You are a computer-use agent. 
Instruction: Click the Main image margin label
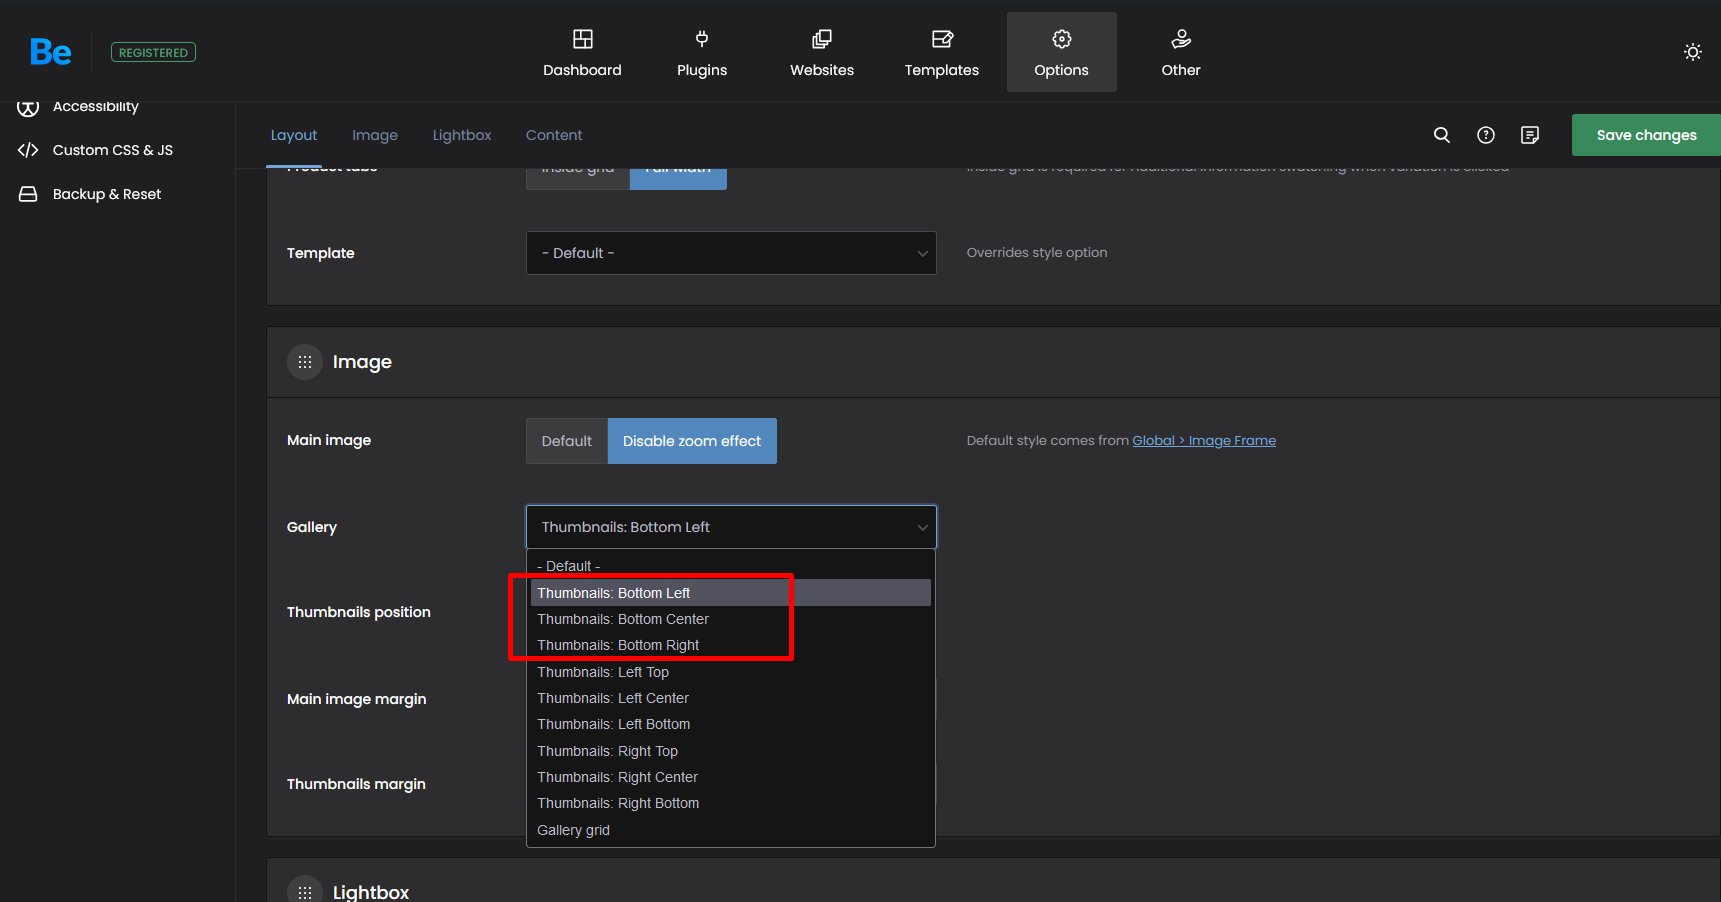(x=357, y=699)
